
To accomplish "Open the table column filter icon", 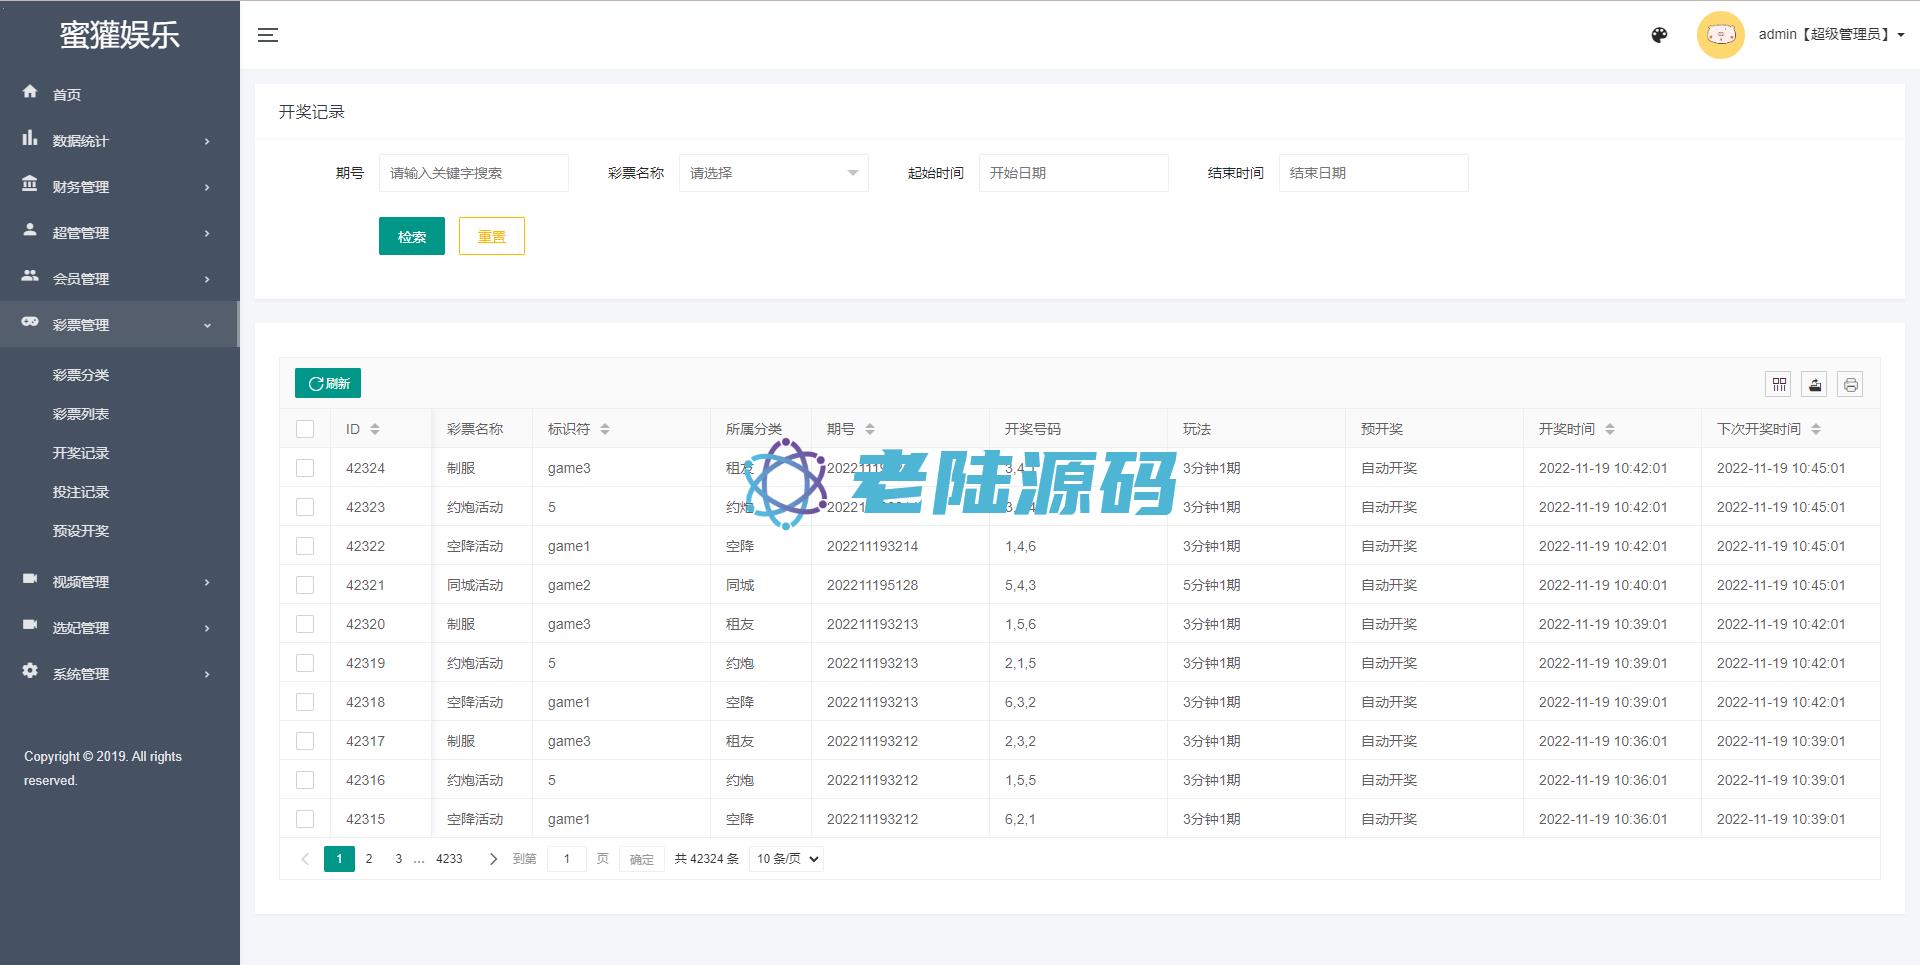I will pyautogui.click(x=1779, y=384).
